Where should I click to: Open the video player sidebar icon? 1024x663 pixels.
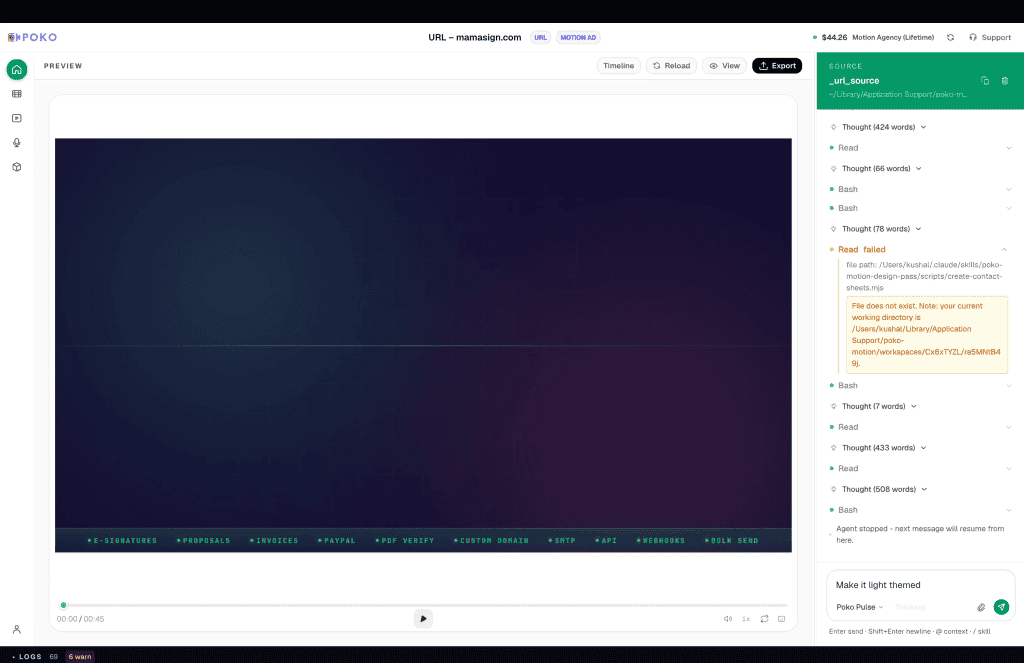coord(17,118)
